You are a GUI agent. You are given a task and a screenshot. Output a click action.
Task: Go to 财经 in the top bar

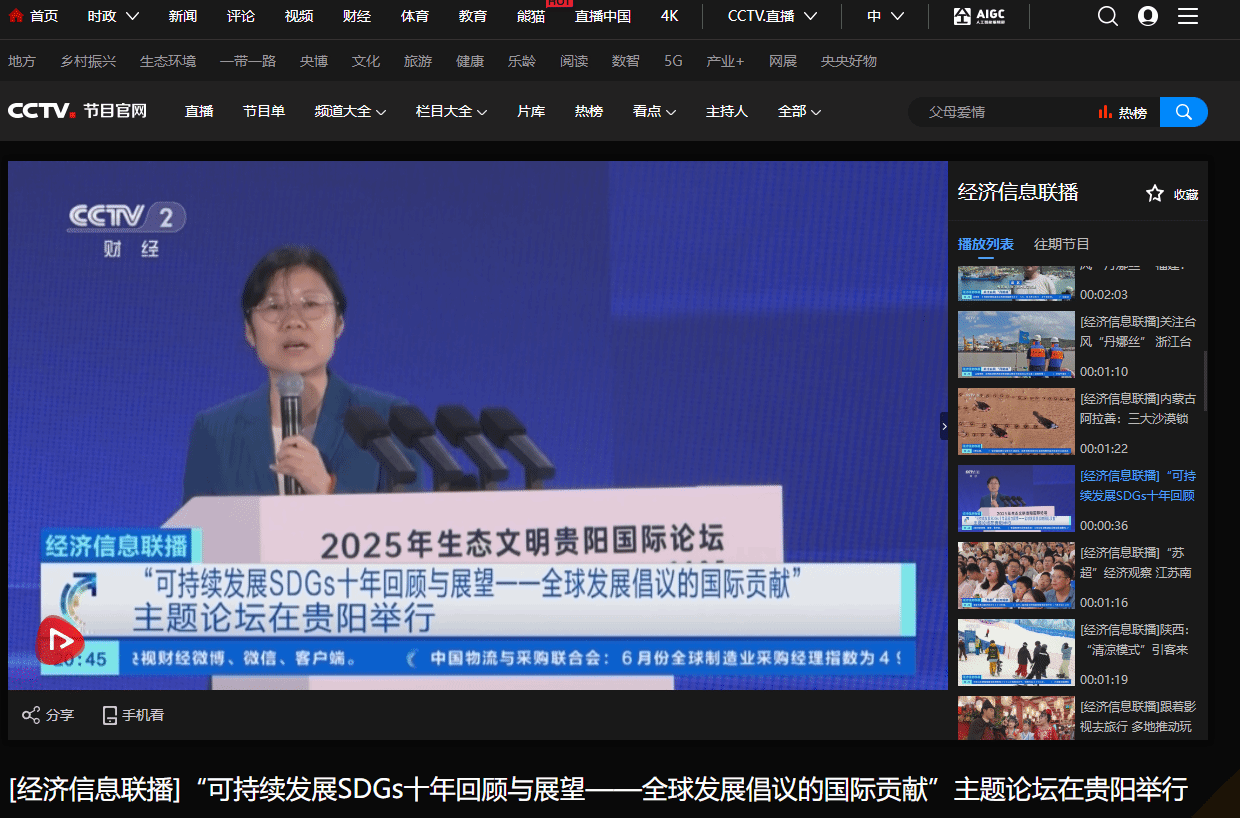pos(357,16)
